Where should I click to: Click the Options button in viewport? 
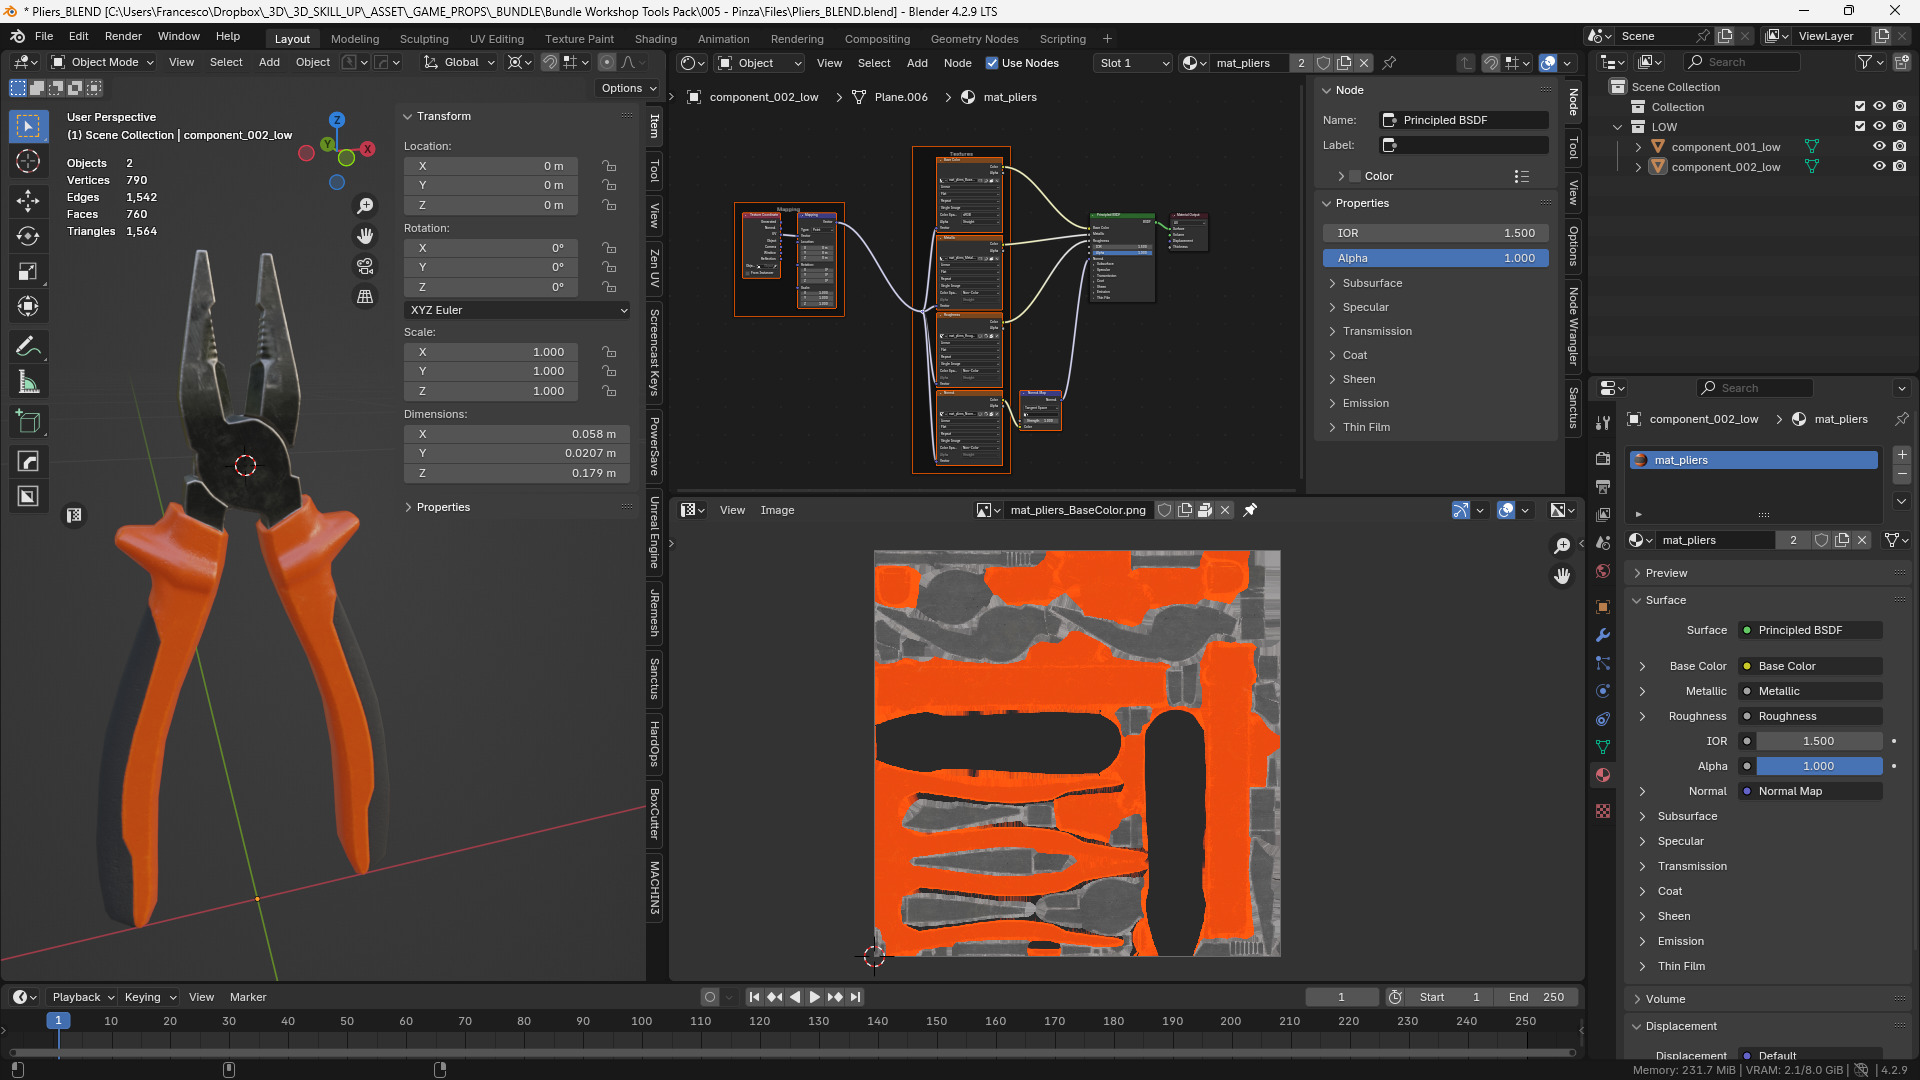(x=628, y=88)
